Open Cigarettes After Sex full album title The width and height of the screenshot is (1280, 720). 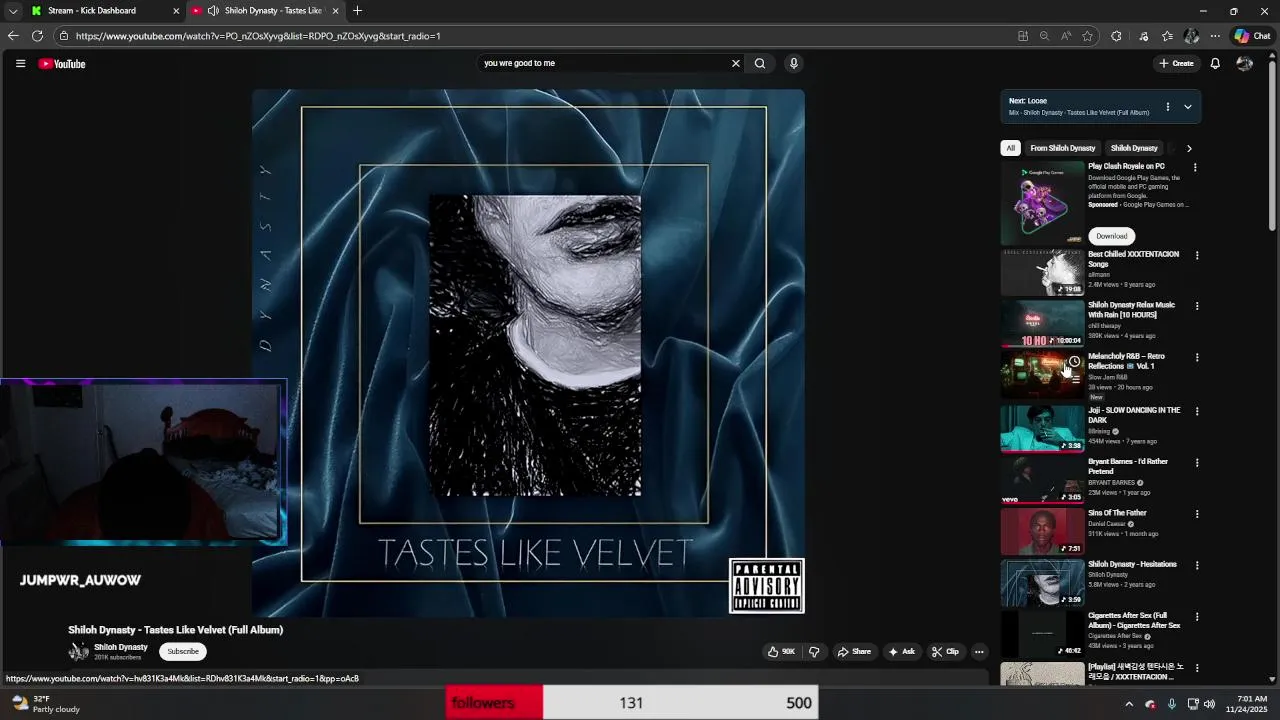coord(1134,620)
